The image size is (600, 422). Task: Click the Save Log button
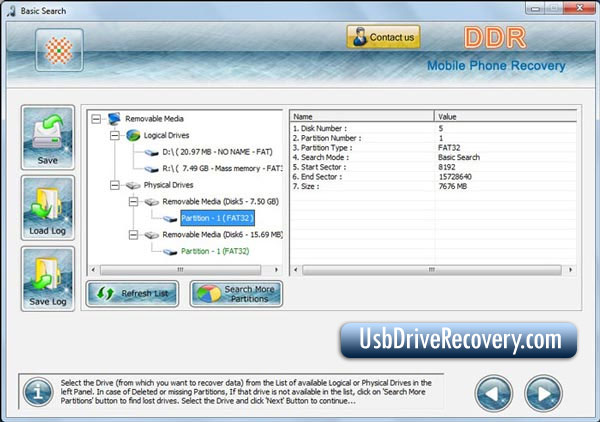pos(48,279)
